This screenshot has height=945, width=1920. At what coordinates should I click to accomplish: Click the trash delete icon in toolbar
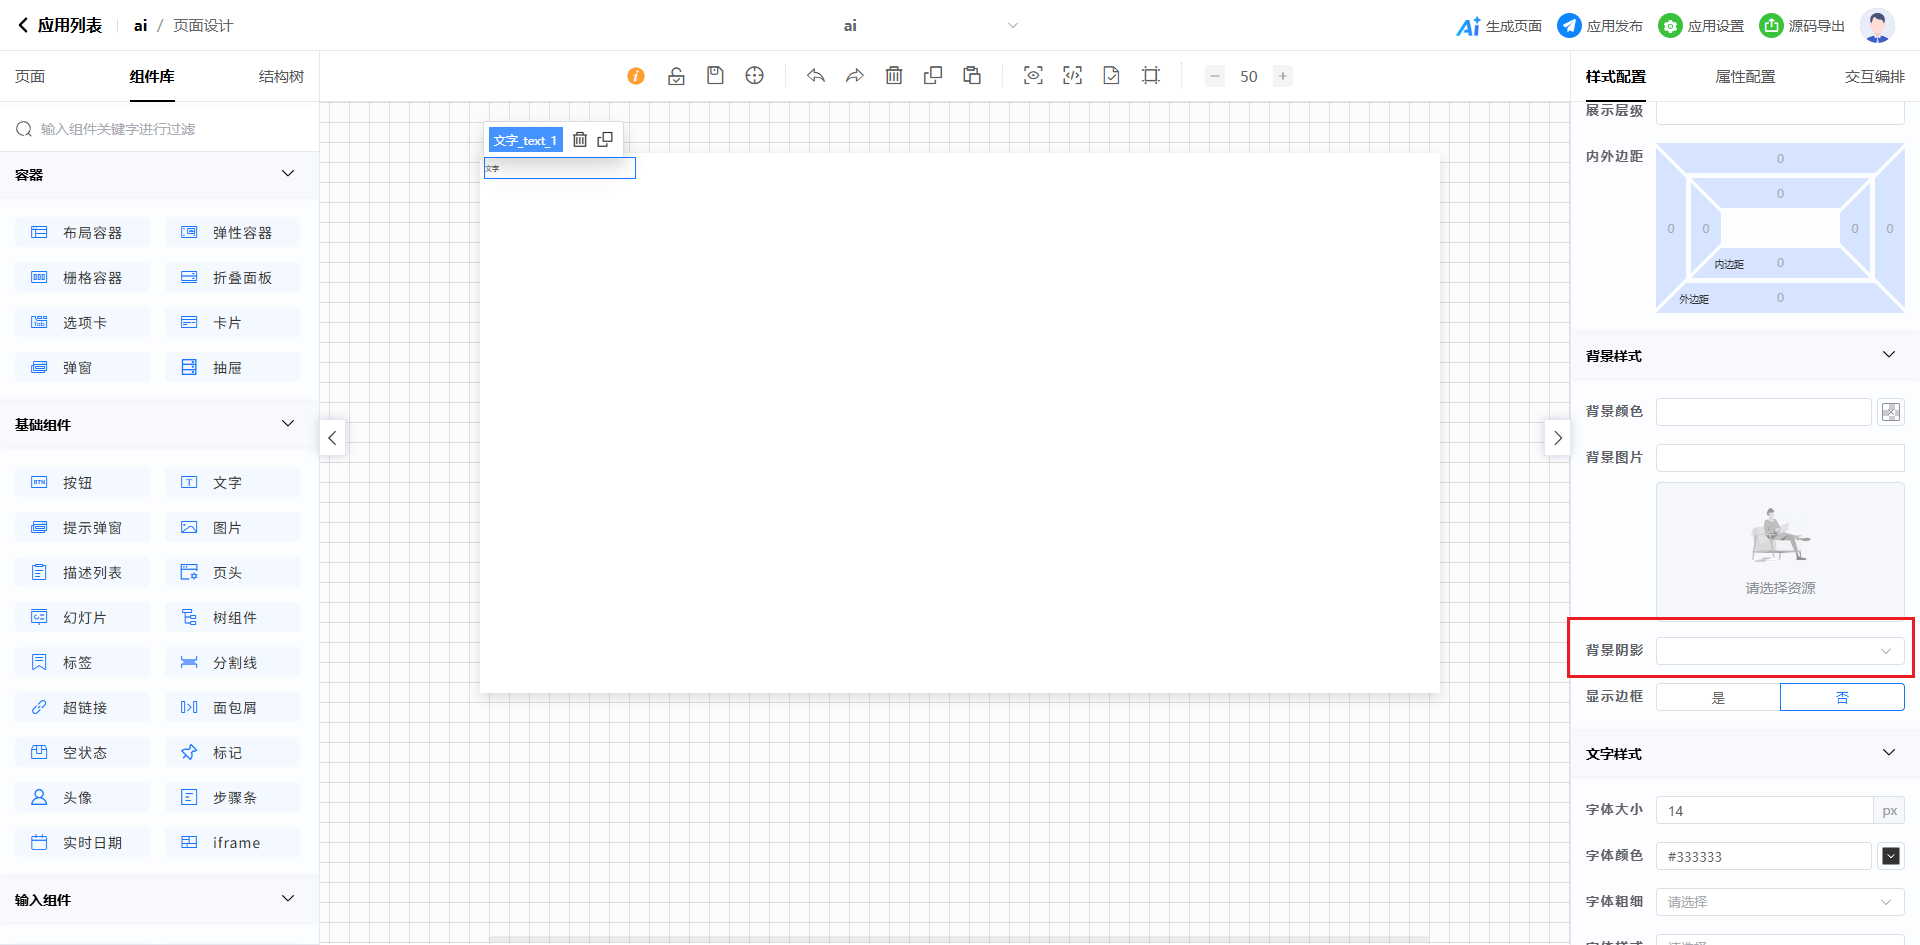click(894, 76)
